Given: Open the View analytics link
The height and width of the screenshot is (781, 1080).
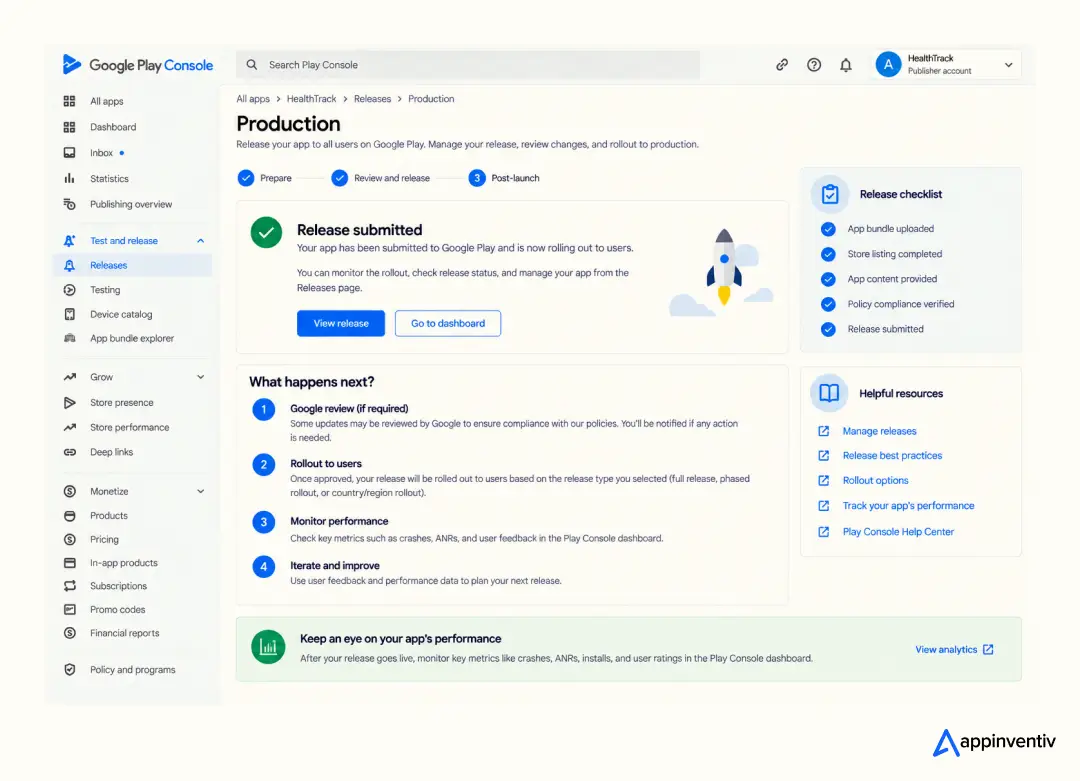Looking at the screenshot, I should tap(954, 649).
